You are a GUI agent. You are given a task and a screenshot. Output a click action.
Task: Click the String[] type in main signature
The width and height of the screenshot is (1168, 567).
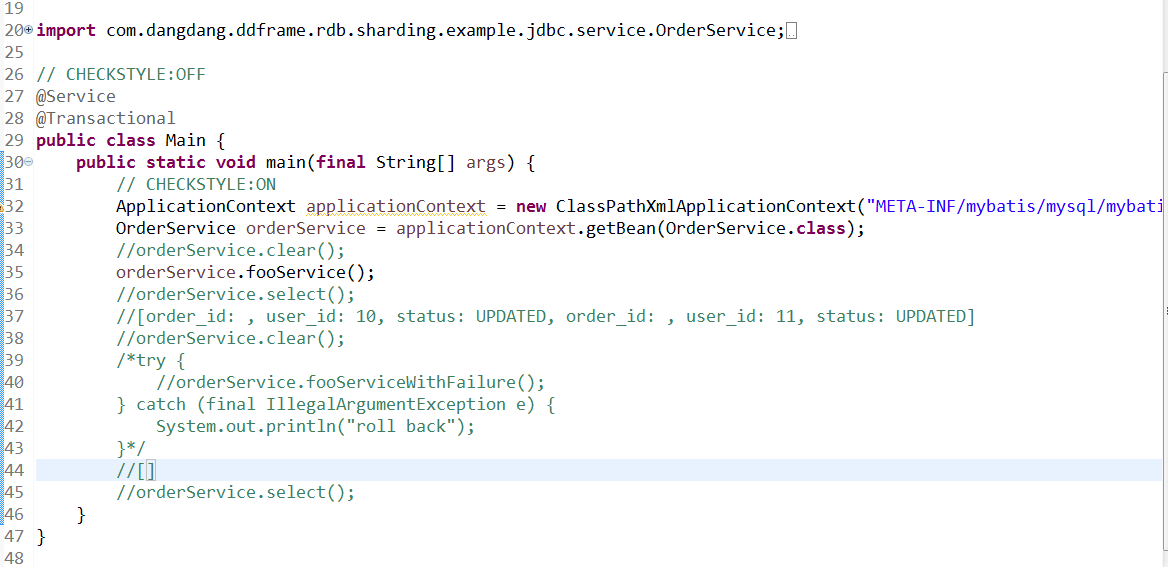point(416,162)
